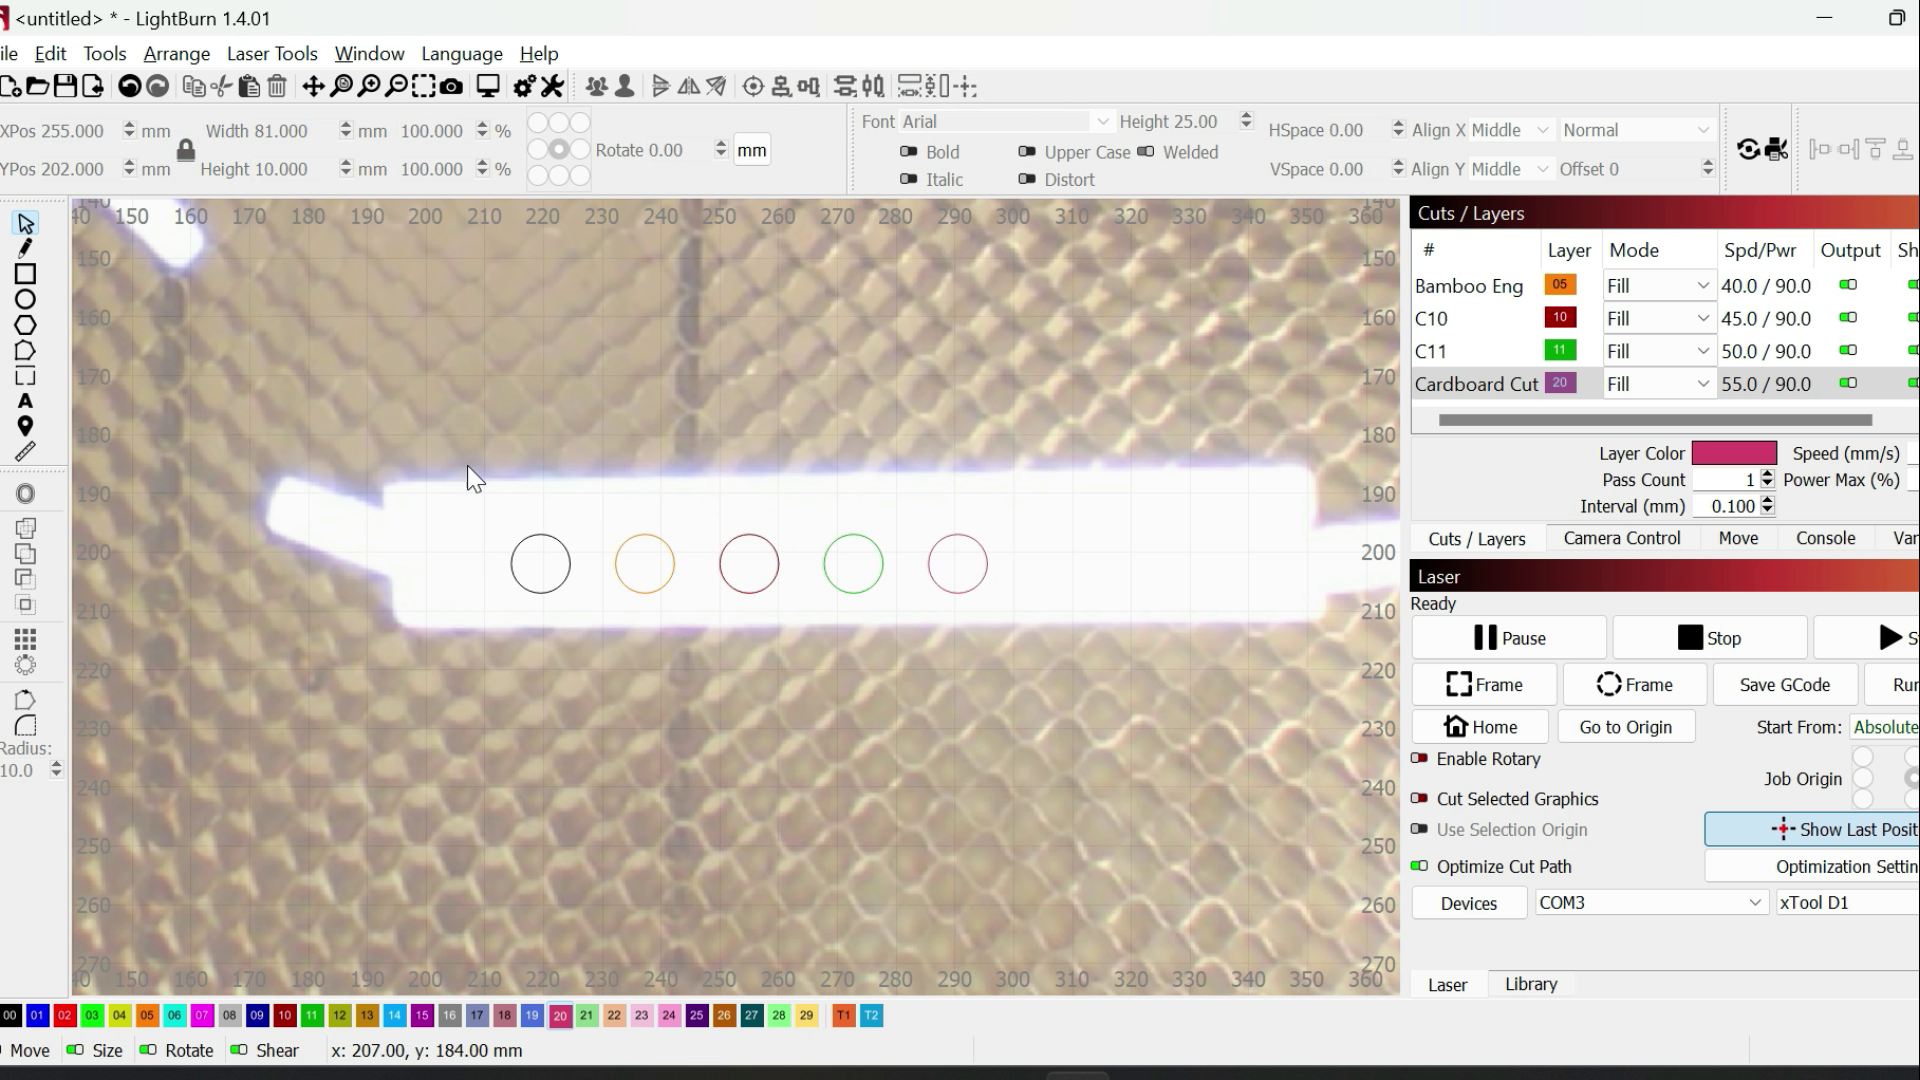The height and width of the screenshot is (1080, 1920).
Task: Activate the Text creation tool
Action: [27, 402]
